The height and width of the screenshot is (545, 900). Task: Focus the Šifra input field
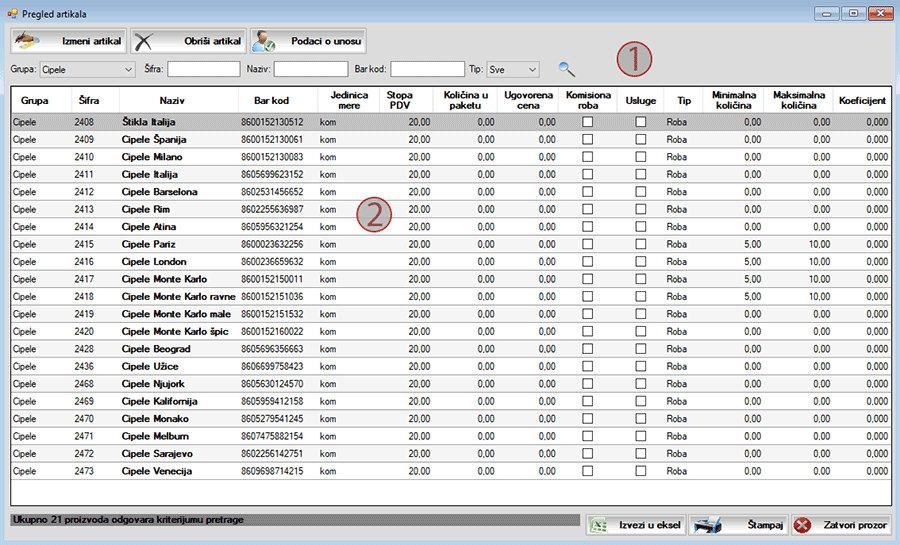[x=204, y=69]
